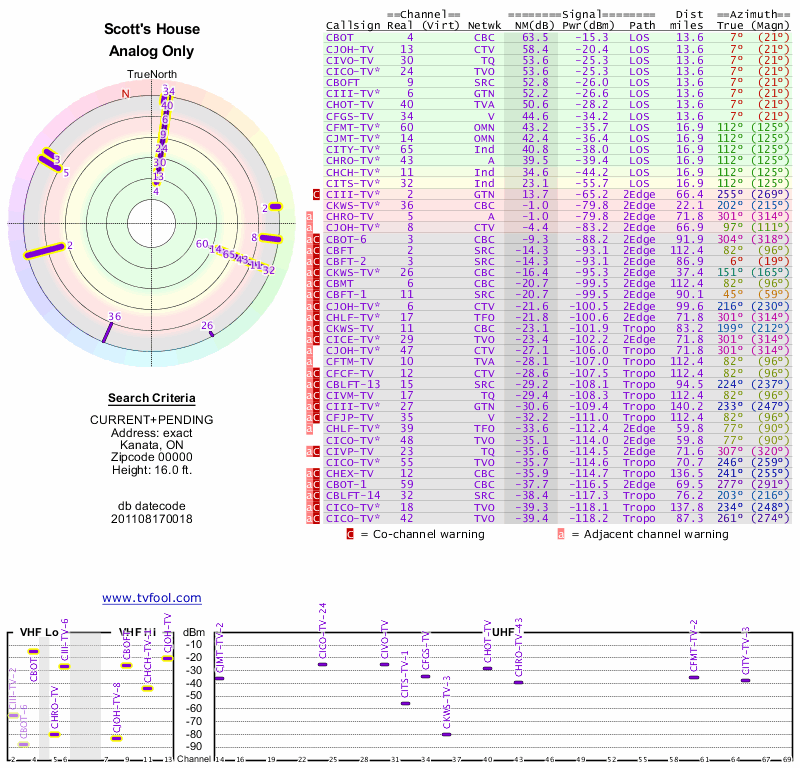
Task: Click the CITY-TV-3 label in spectrum chart
Action: tap(745, 651)
